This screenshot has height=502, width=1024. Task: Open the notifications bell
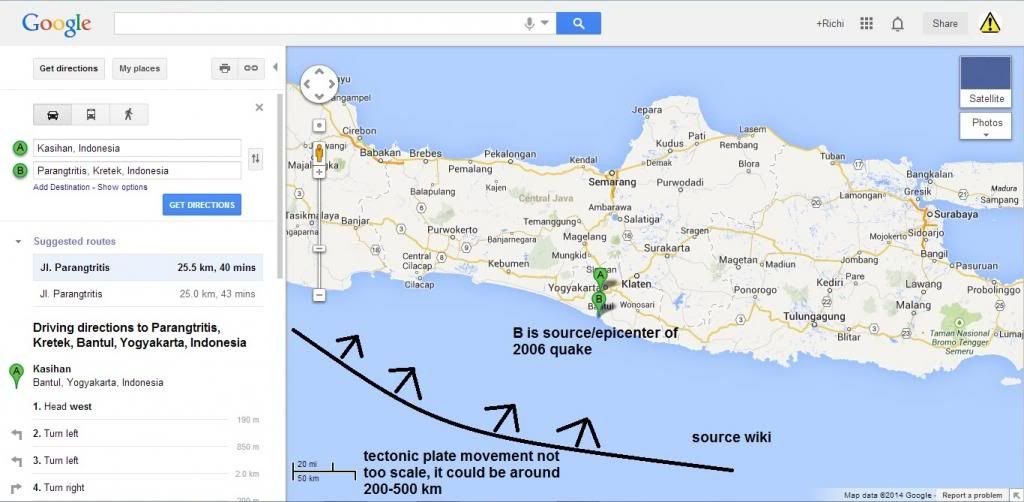point(897,23)
